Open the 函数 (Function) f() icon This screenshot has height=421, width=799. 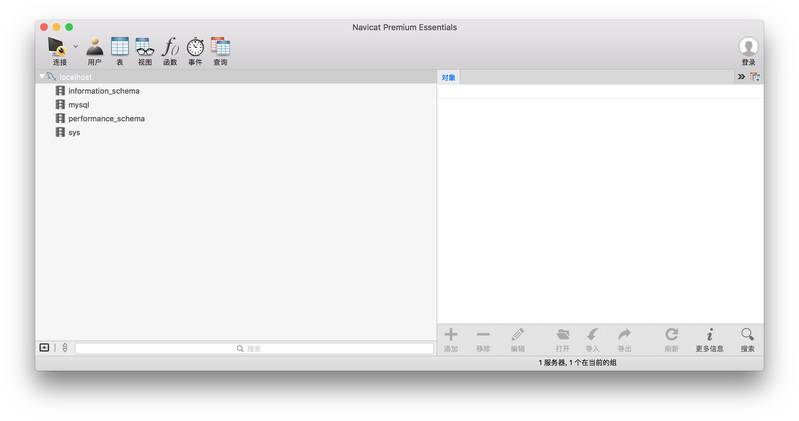click(x=170, y=46)
